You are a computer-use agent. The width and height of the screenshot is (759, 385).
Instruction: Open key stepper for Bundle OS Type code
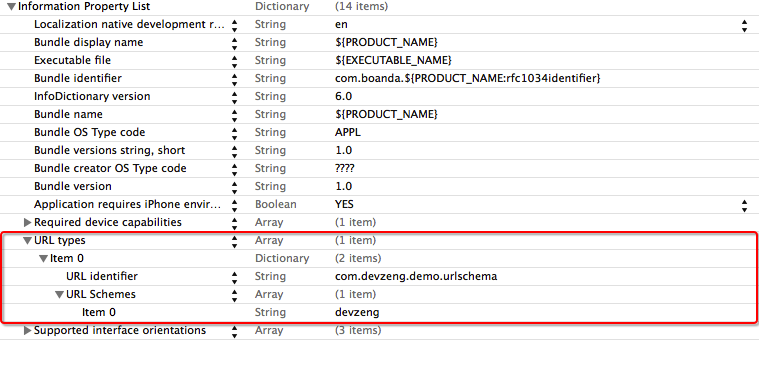click(x=234, y=133)
